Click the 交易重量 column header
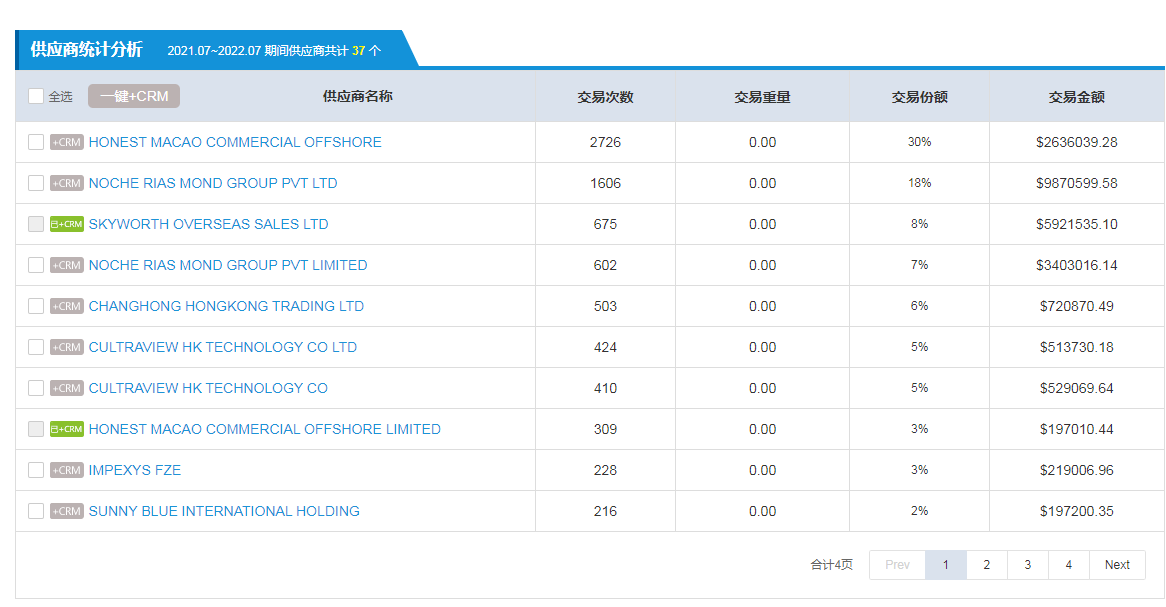The width and height of the screenshot is (1166, 607). (x=762, y=97)
